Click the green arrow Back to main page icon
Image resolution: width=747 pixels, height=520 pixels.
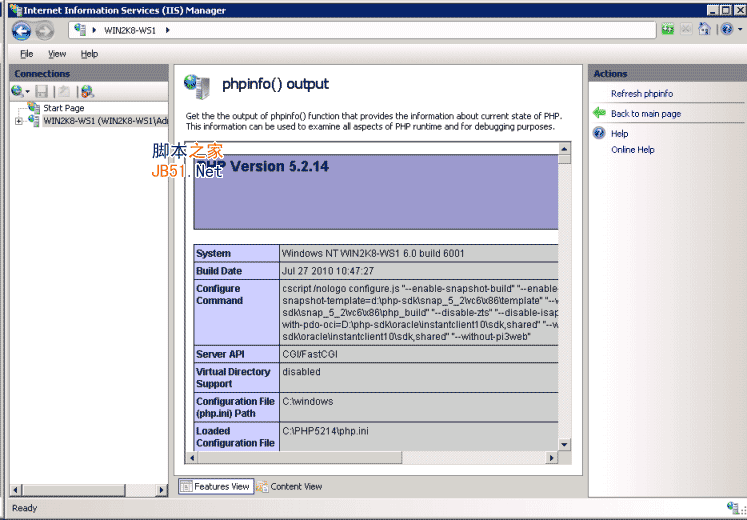click(599, 113)
